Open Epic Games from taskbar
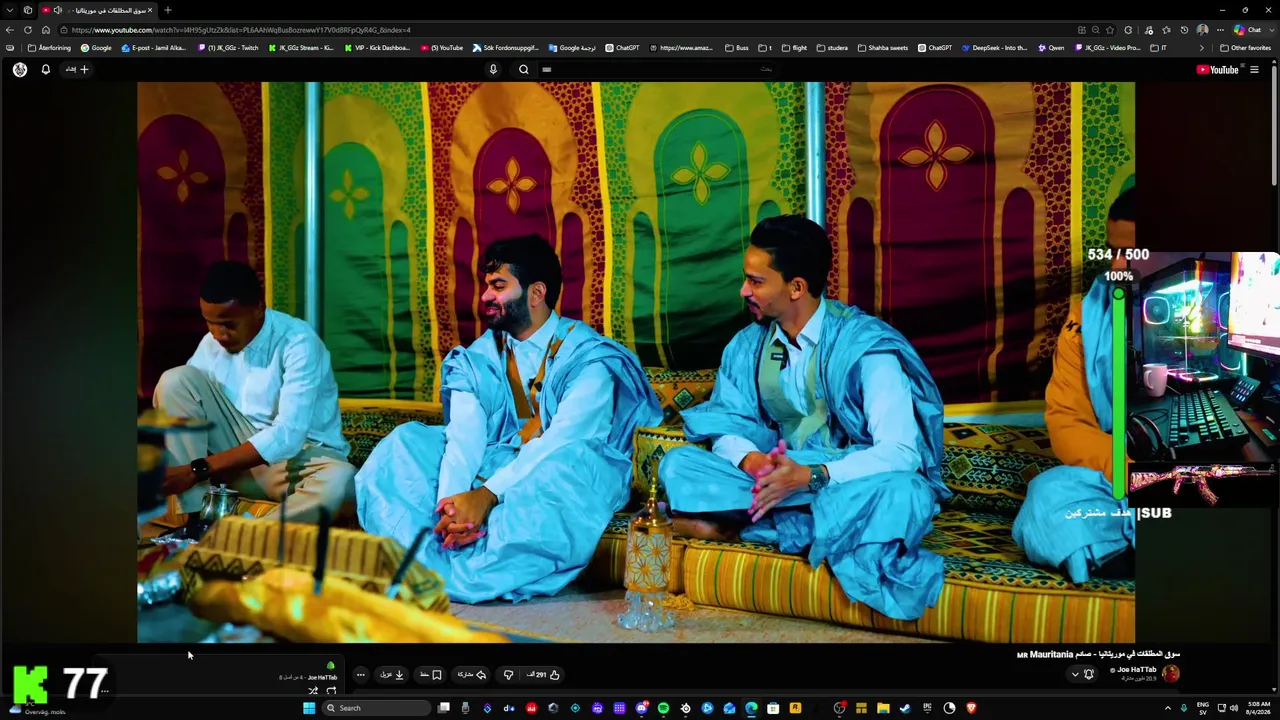Screen dimensions: 1280x720 pyautogui.click(x=927, y=708)
